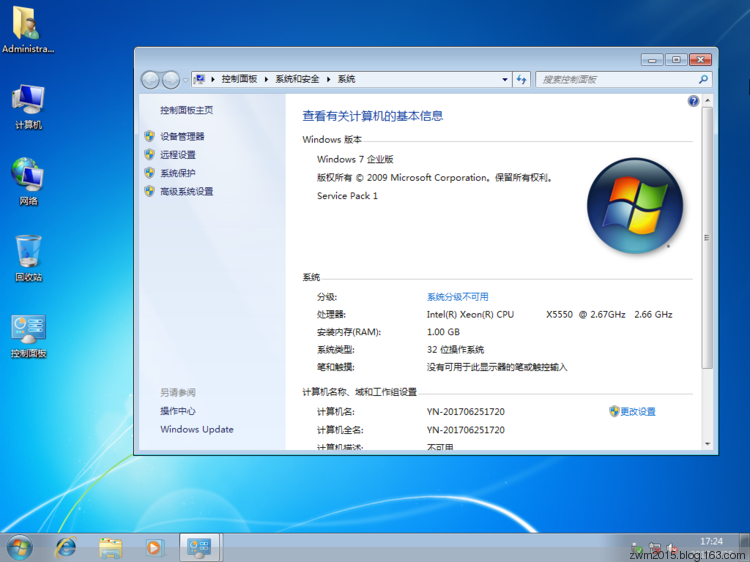Click the 1.00 GB memory value
This screenshot has height=562, width=750.
click(443, 332)
